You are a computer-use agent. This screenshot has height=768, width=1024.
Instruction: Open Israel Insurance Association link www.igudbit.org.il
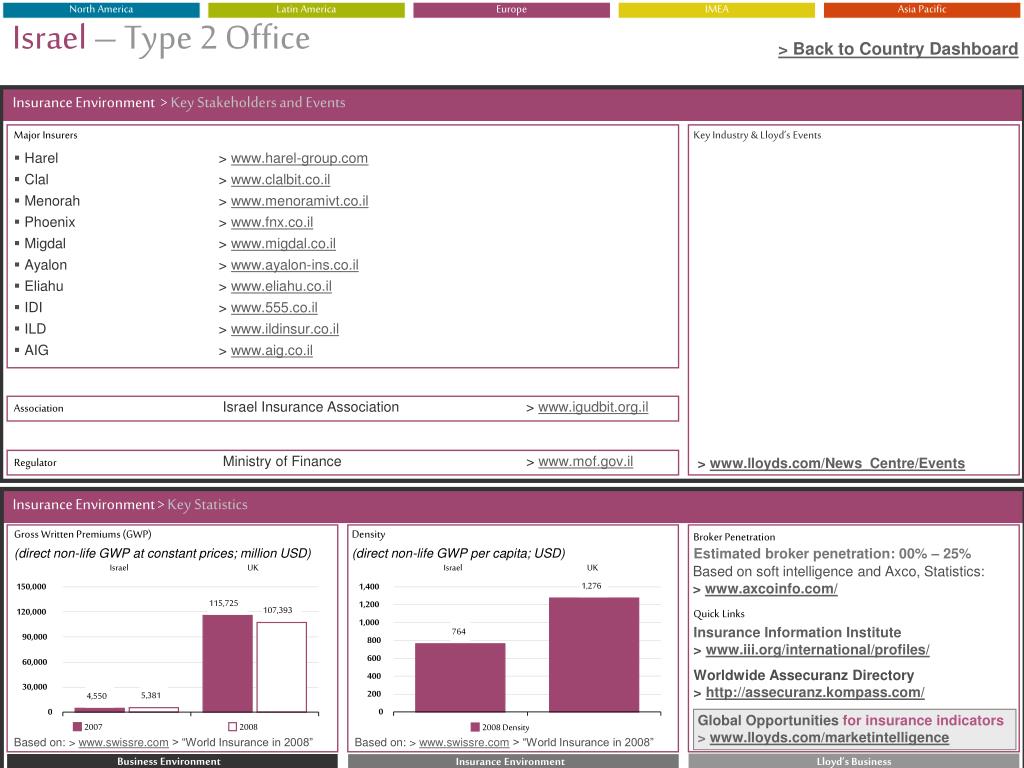[593, 408]
